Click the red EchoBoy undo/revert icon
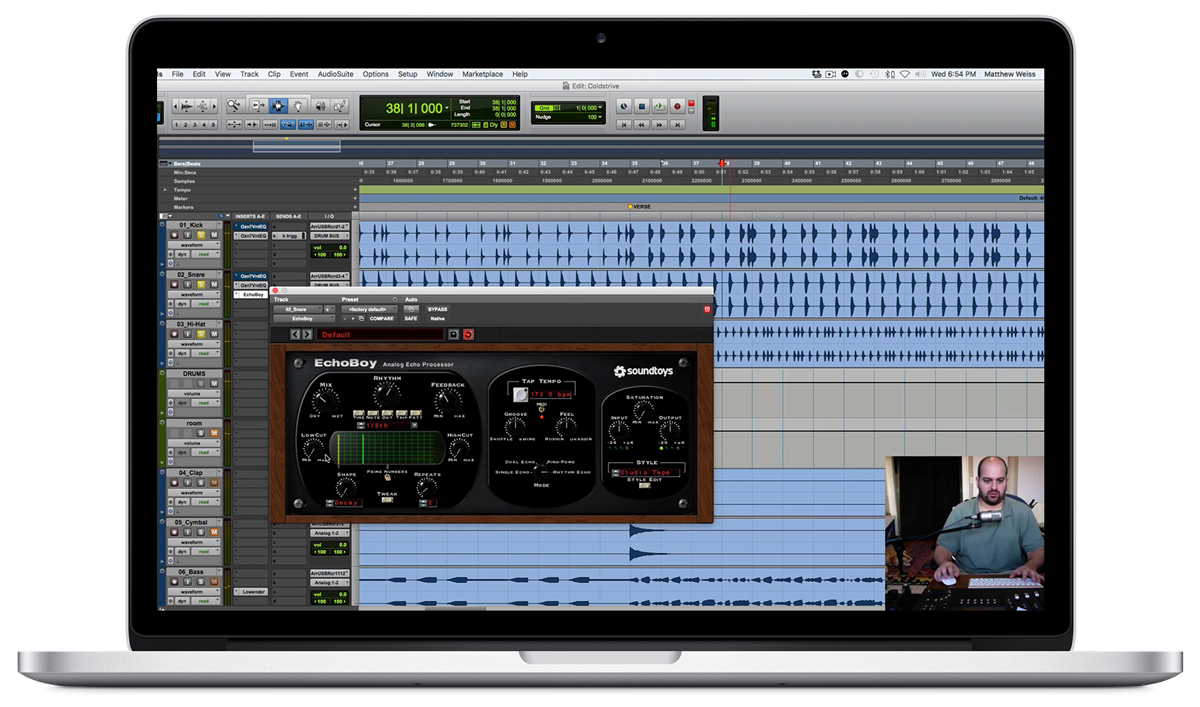The image size is (1200, 707). point(468,334)
